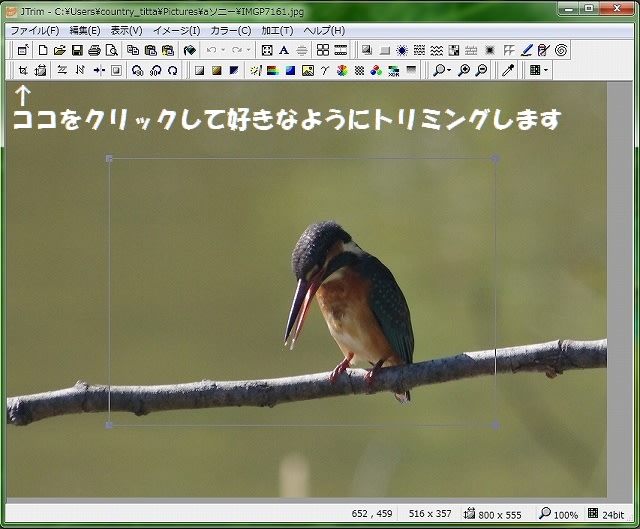Viewport: 640px width, 529px height.
Task: Open the arbitrary angle rotate tool
Action: [x=173, y=71]
